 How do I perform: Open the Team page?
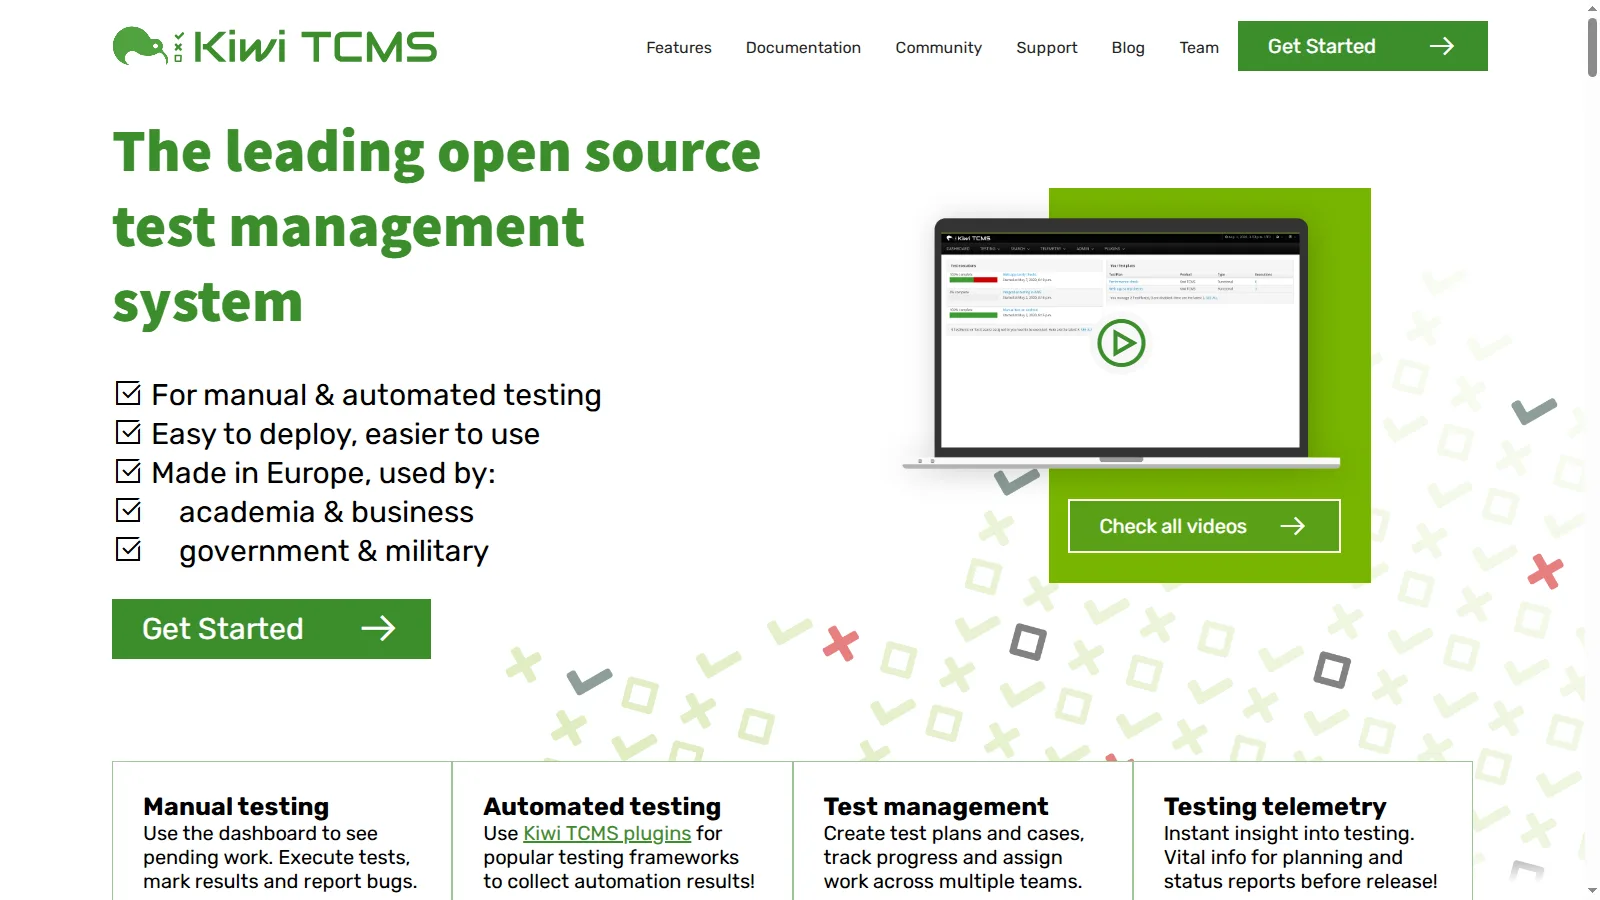(1199, 47)
